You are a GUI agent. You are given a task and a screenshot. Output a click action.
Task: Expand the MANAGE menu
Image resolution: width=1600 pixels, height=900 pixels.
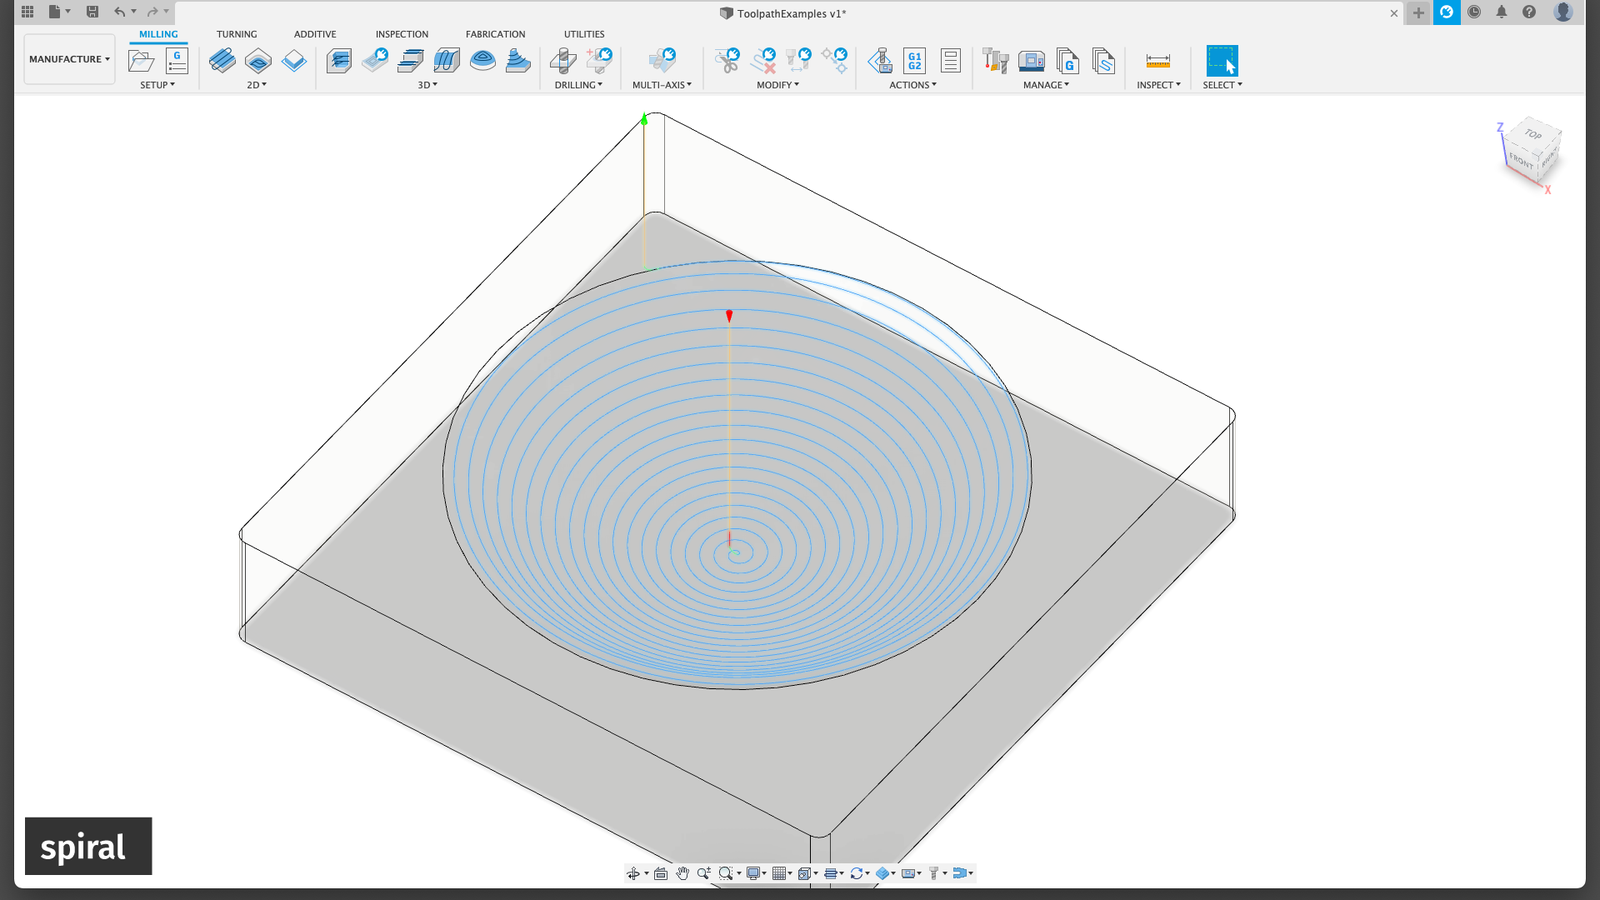(x=1046, y=85)
